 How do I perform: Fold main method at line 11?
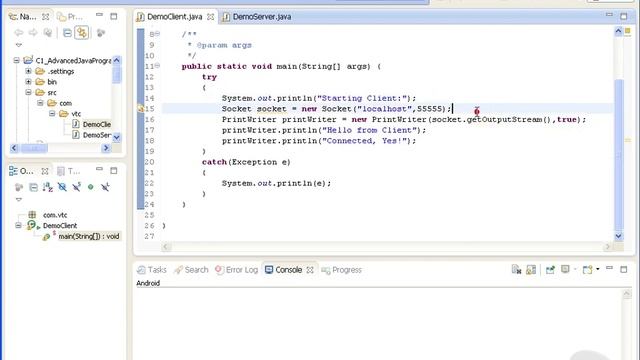click(157, 65)
